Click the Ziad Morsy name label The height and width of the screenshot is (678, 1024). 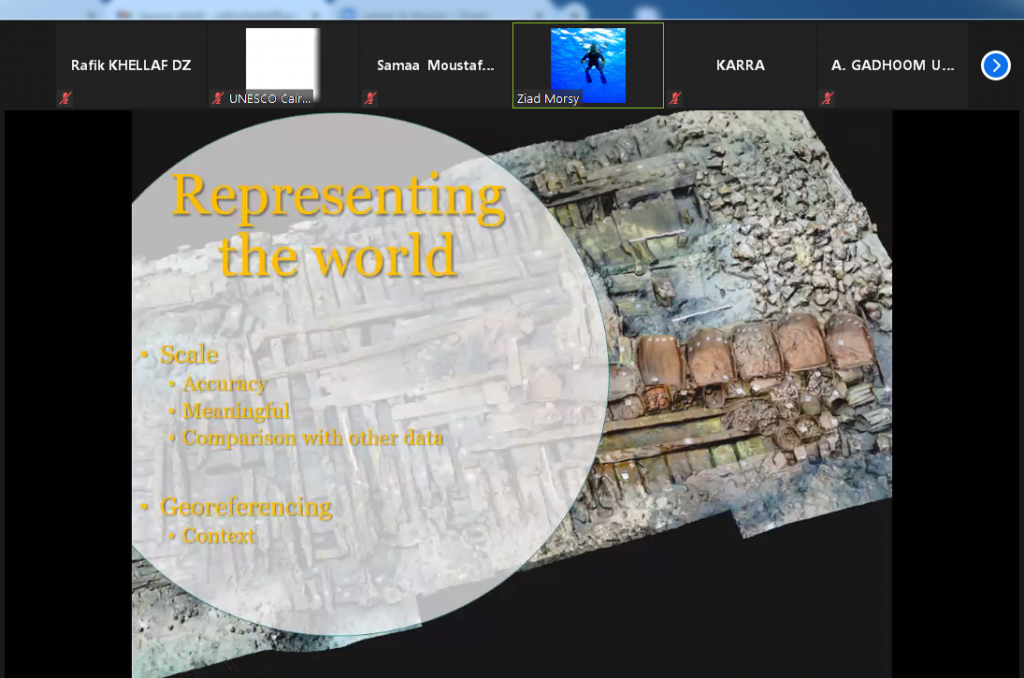pyautogui.click(x=547, y=99)
